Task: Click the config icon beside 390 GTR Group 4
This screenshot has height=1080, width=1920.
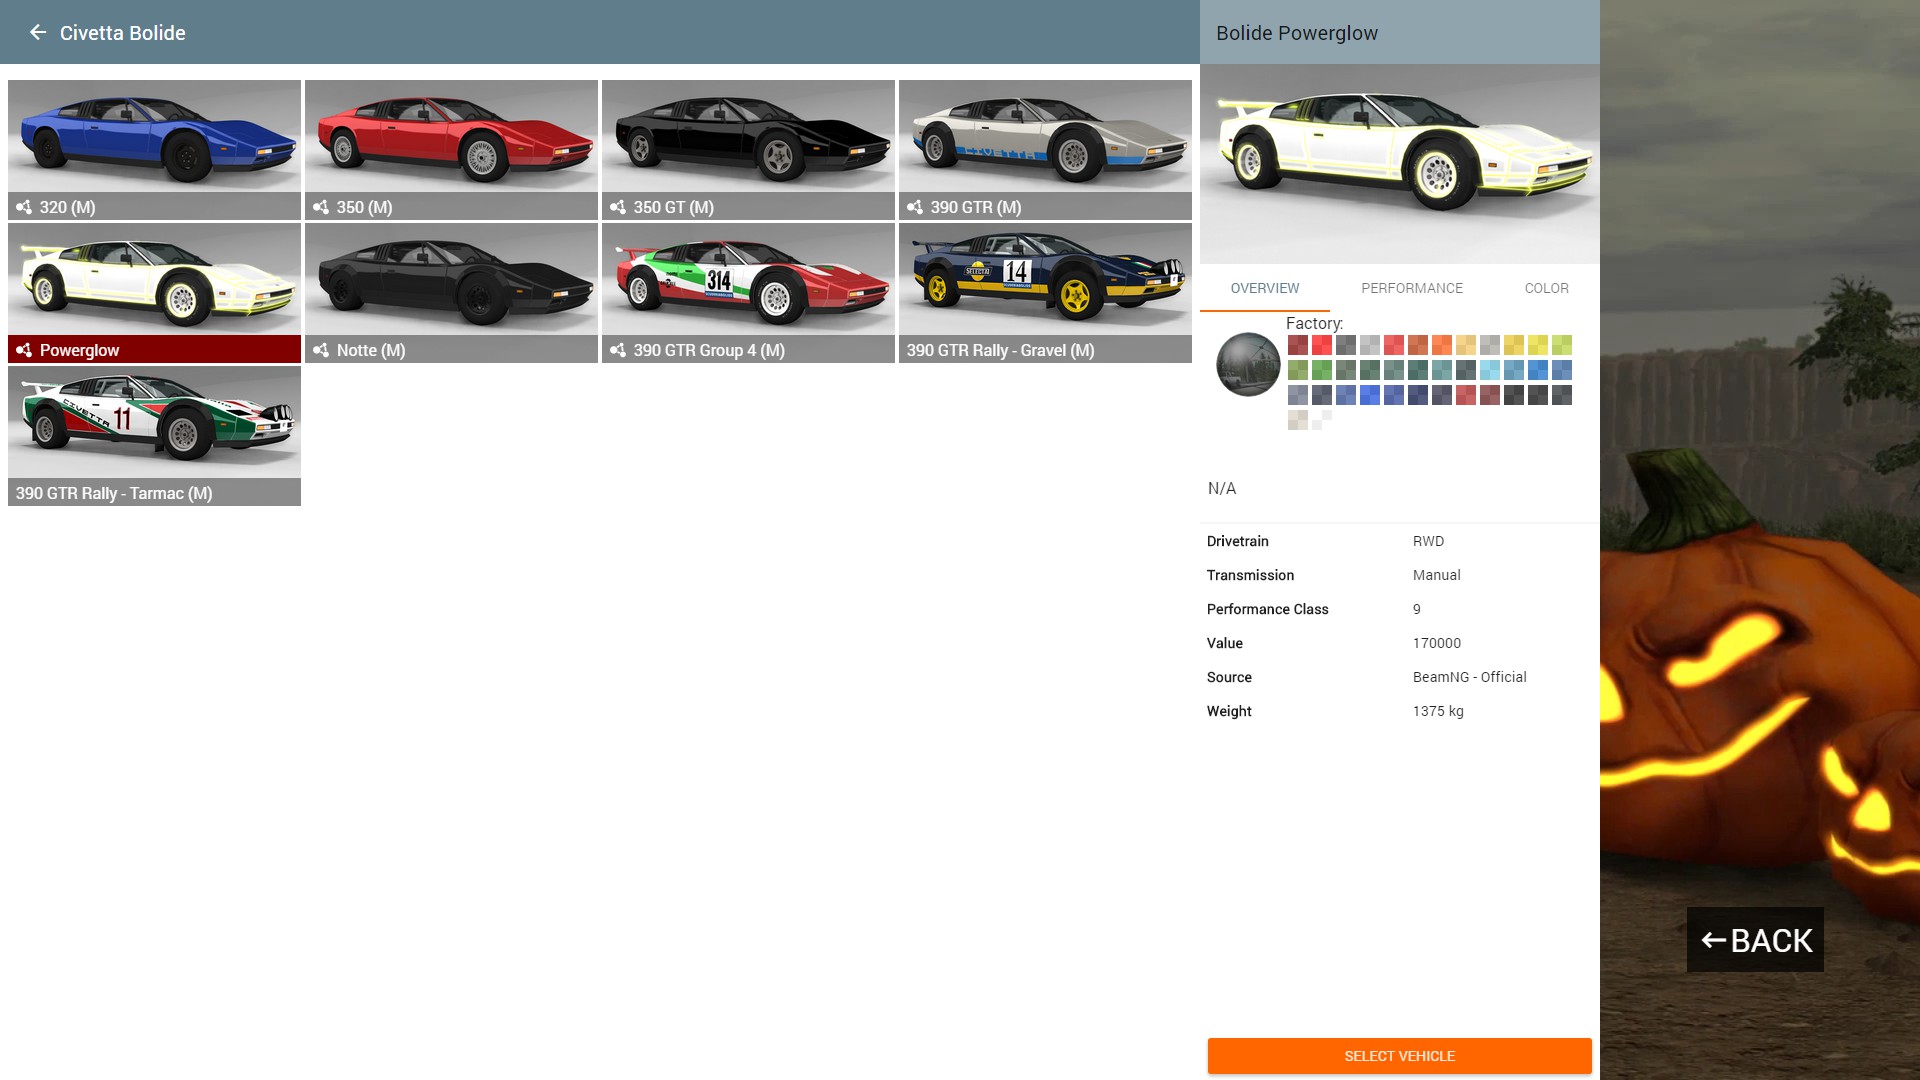Action: pos(618,350)
